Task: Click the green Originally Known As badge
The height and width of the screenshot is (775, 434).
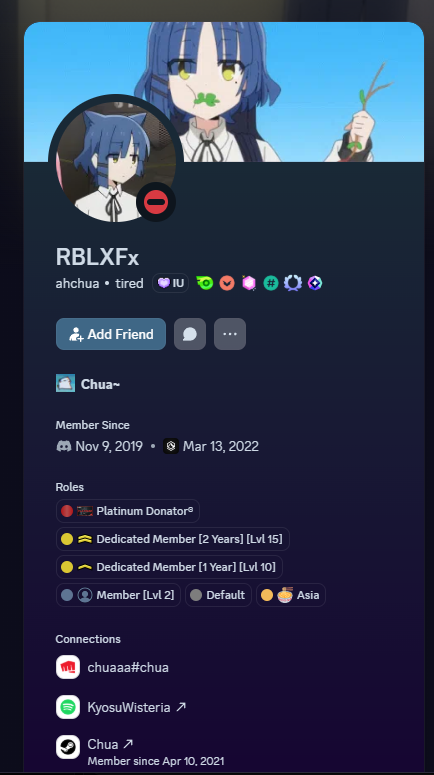Action: point(205,283)
